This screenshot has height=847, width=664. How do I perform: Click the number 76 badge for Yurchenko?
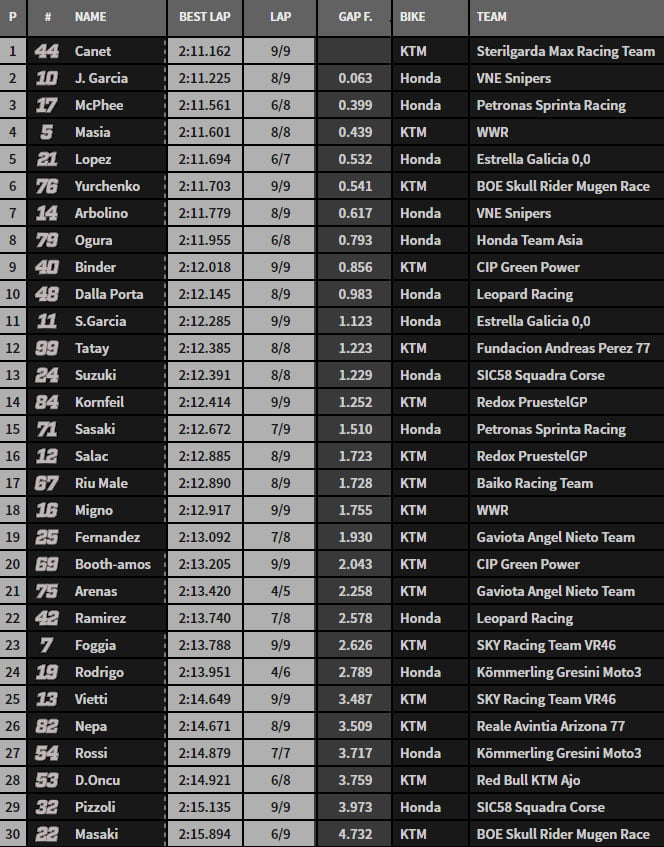47,186
